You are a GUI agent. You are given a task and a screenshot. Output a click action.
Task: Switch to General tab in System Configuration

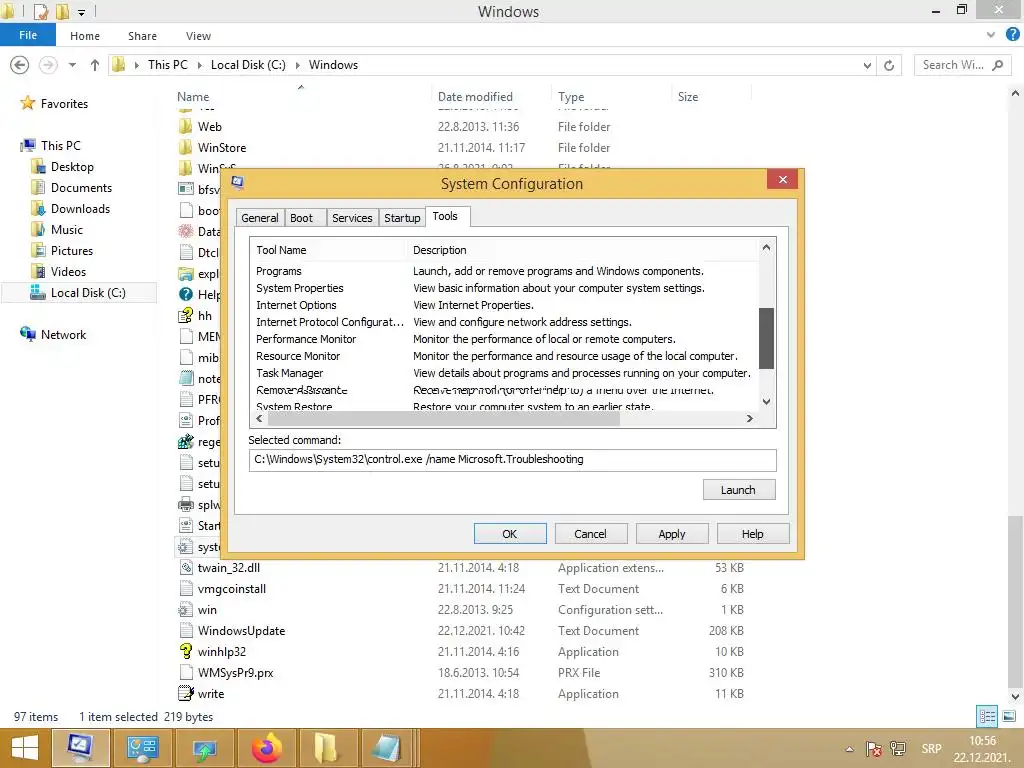click(x=259, y=218)
